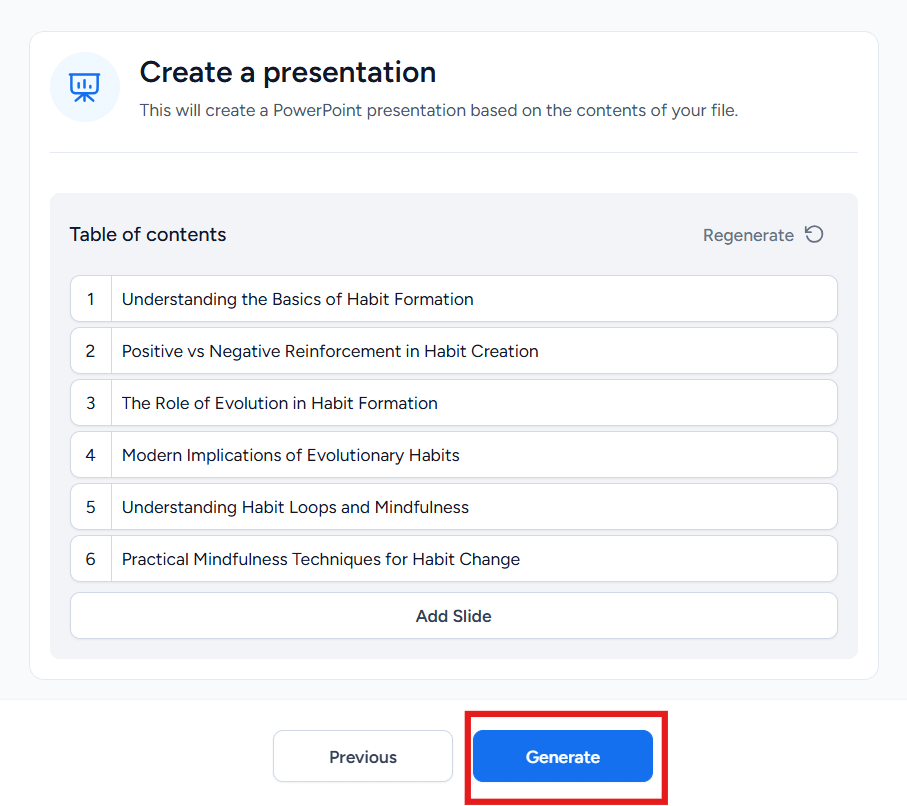Edit Practical Mindfulness Techniques slide title
Viewport: 907px width, 806px height.
[x=474, y=559]
